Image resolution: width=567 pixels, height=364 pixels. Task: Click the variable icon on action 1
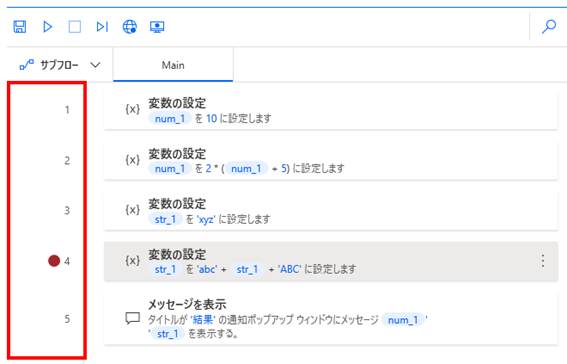pyautogui.click(x=132, y=109)
